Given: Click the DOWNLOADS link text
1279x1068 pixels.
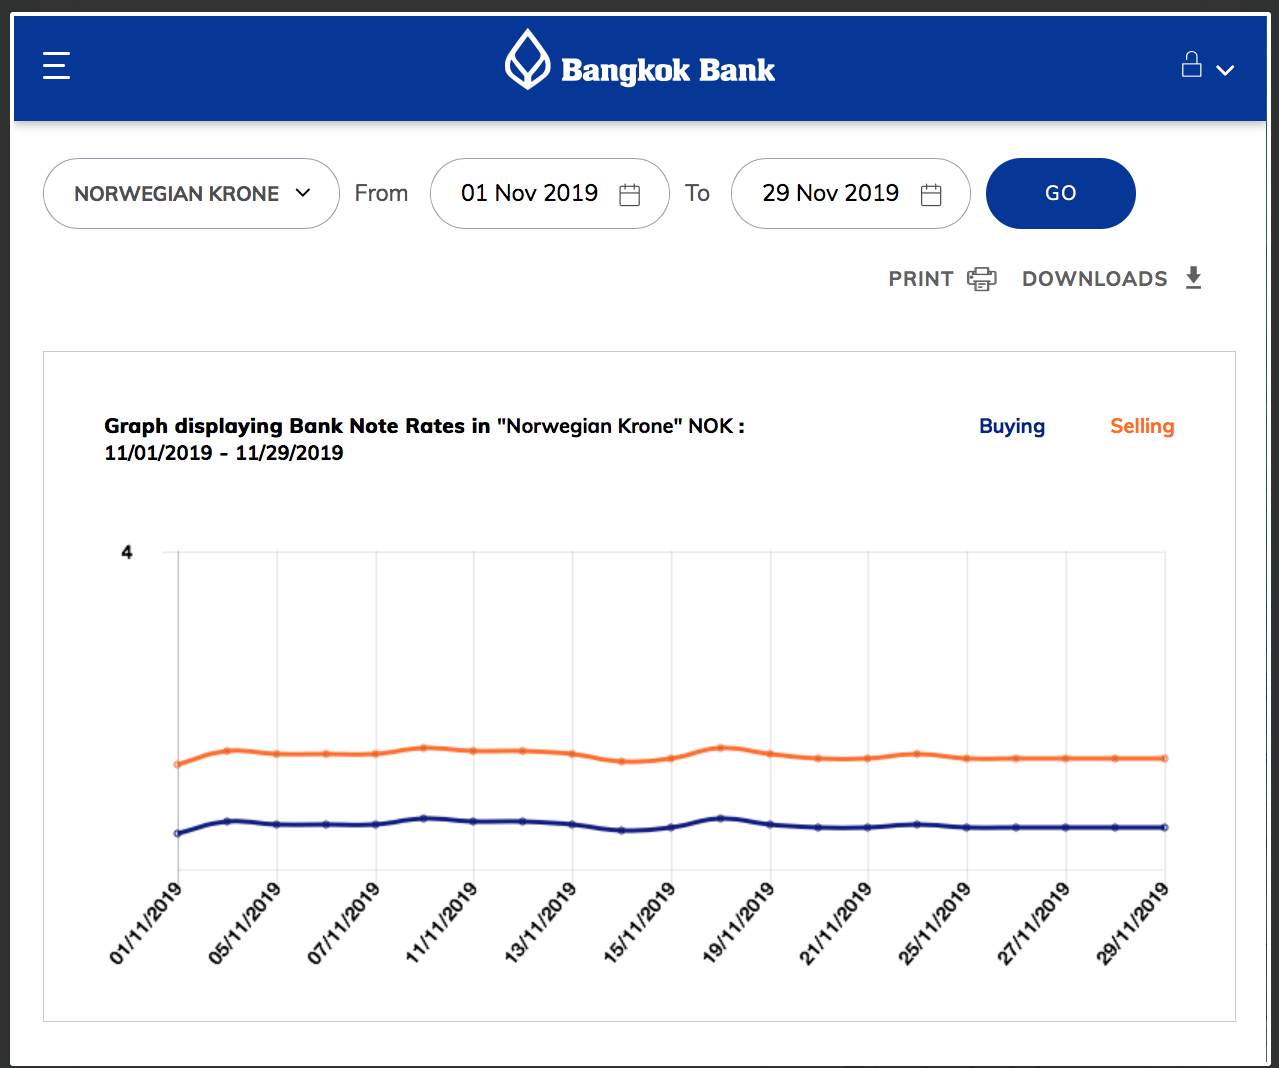Looking at the screenshot, I should 1094,279.
